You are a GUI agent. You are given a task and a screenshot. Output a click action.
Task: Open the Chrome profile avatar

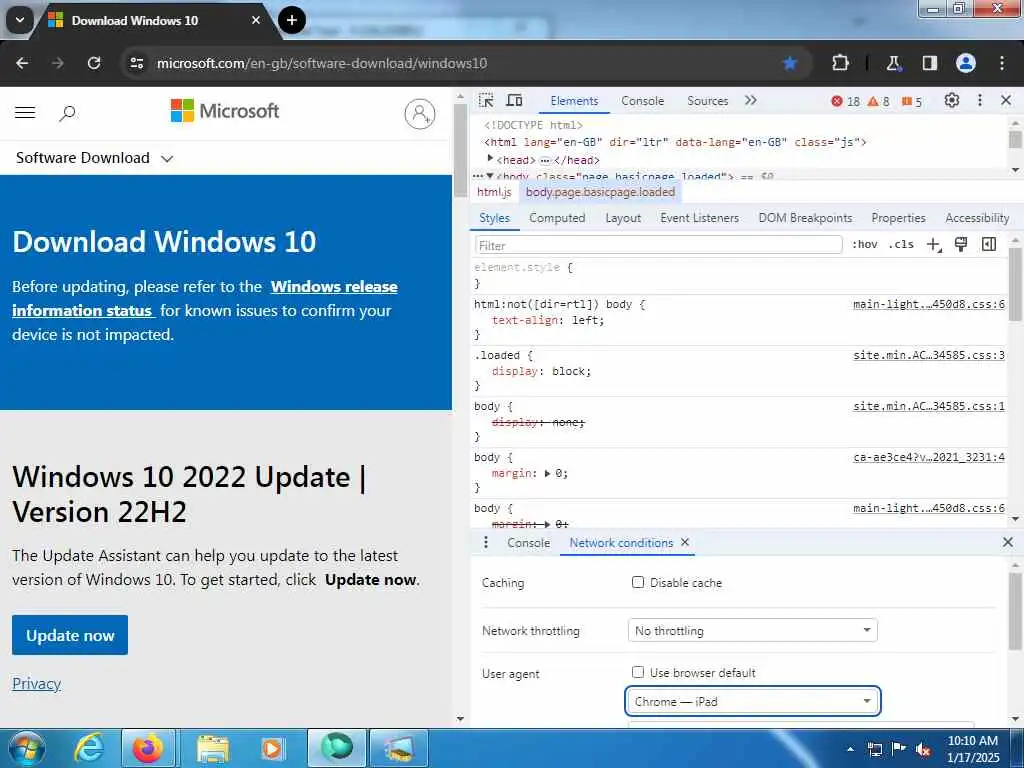(966, 63)
